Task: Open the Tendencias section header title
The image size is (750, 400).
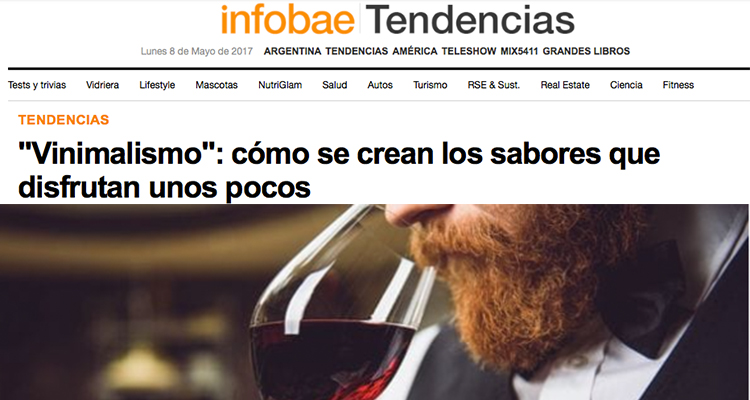Action: (x=472, y=19)
